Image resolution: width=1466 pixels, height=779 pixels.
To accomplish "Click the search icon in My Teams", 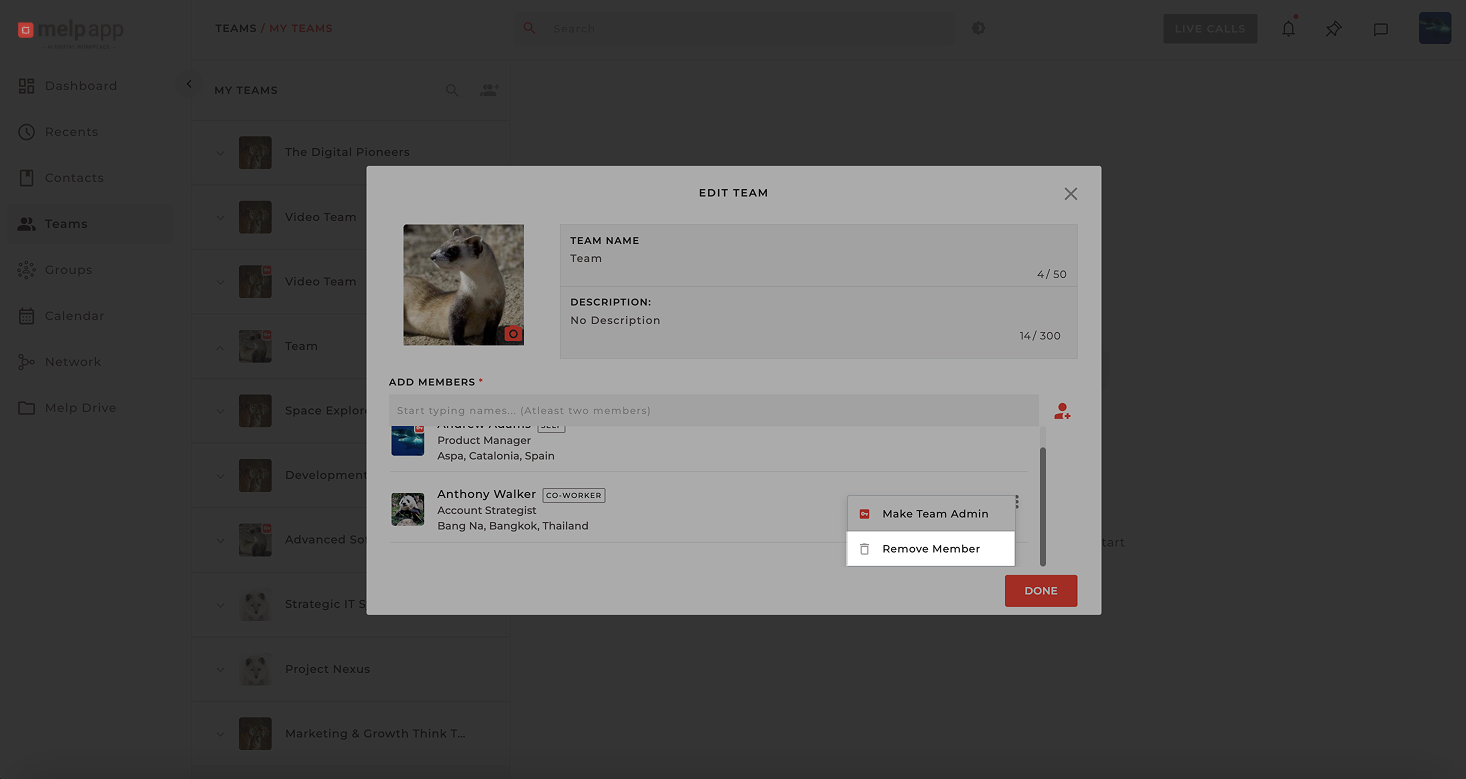I will [452, 90].
